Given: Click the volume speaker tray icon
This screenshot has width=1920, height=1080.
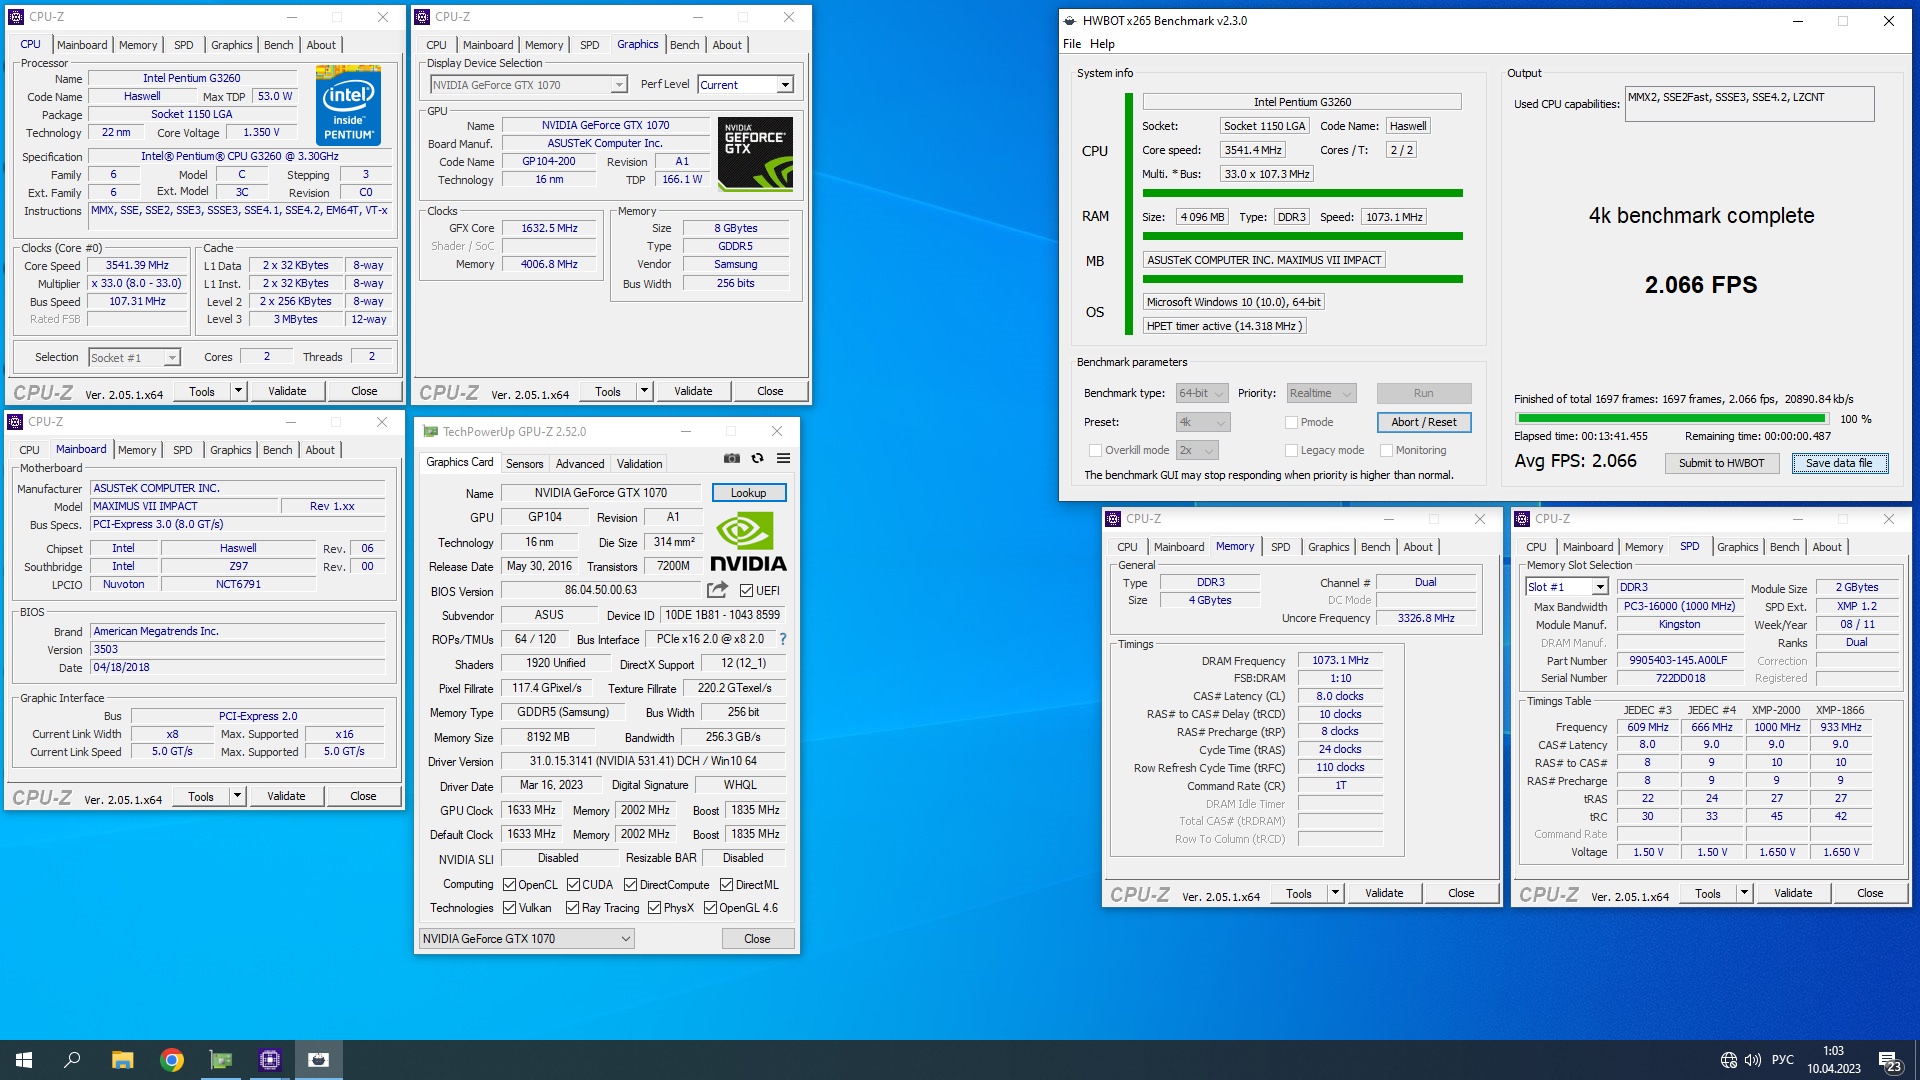Looking at the screenshot, I should tap(1753, 1060).
